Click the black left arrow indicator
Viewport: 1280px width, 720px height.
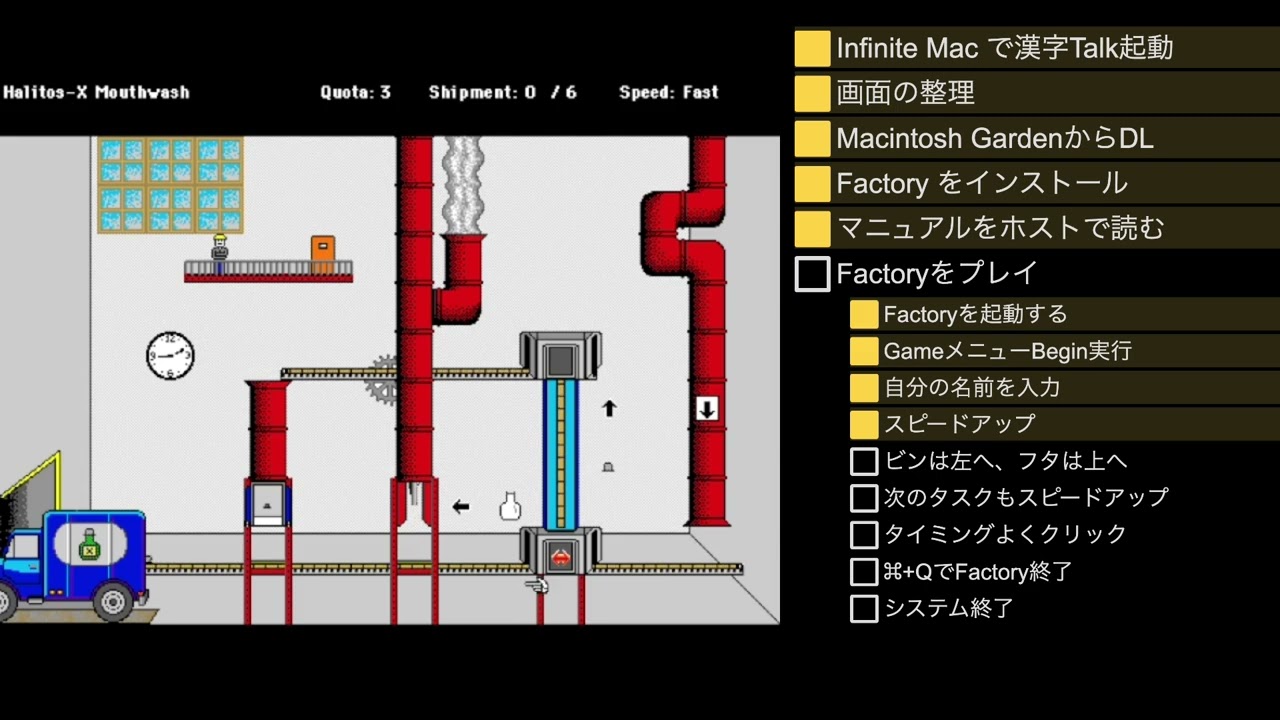coord(461,507)
